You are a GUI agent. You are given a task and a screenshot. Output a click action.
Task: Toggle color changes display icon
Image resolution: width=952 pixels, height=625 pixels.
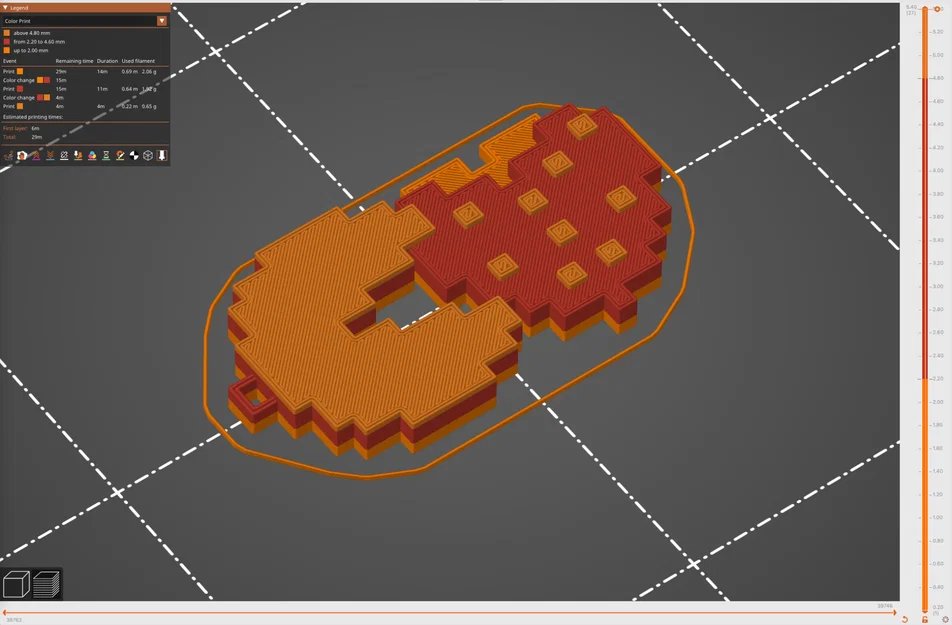click(92, 155)
